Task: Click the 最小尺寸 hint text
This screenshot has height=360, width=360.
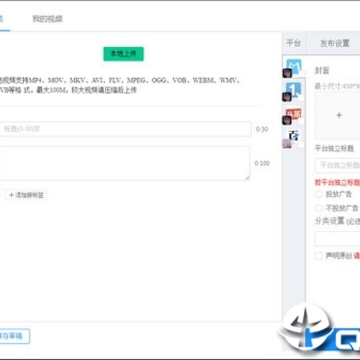Action: point(337,87)
